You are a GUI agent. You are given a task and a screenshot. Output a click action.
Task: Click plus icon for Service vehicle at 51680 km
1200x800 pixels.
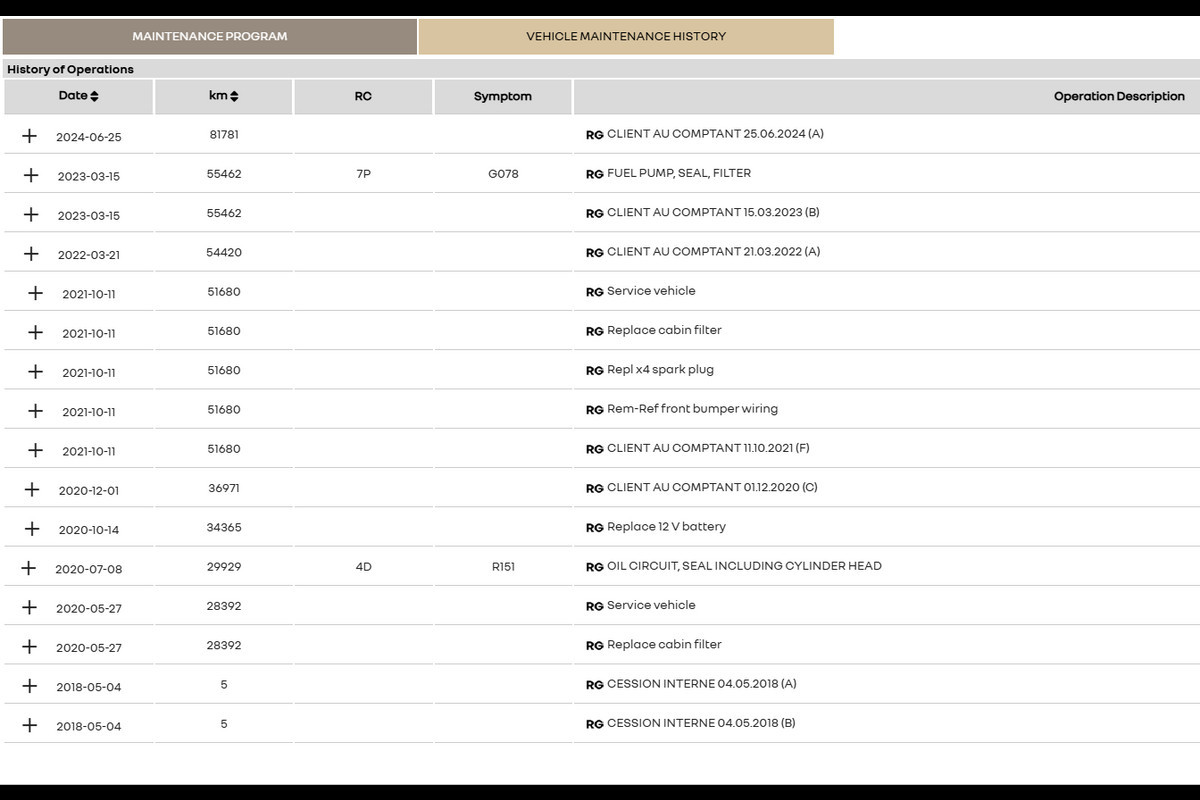pos(35,293)
